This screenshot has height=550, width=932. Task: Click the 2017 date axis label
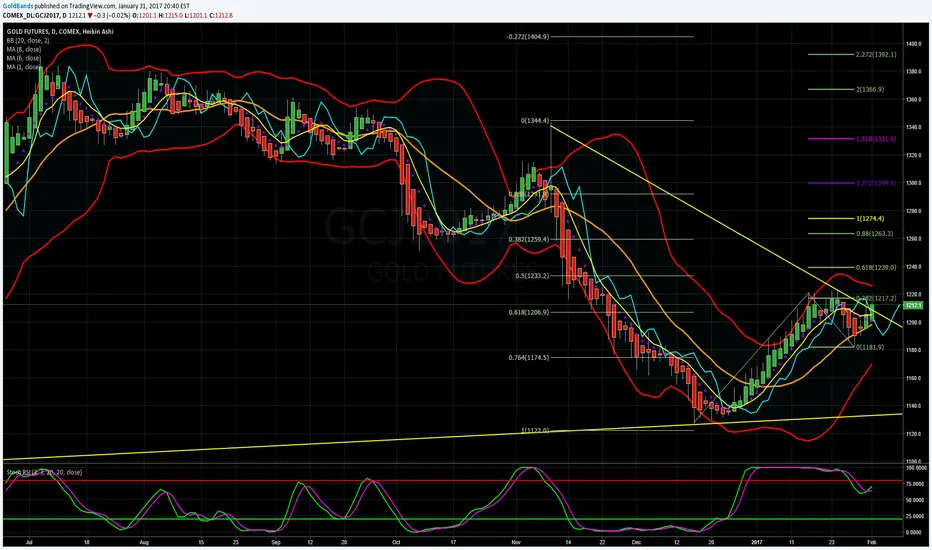[757, 542]
